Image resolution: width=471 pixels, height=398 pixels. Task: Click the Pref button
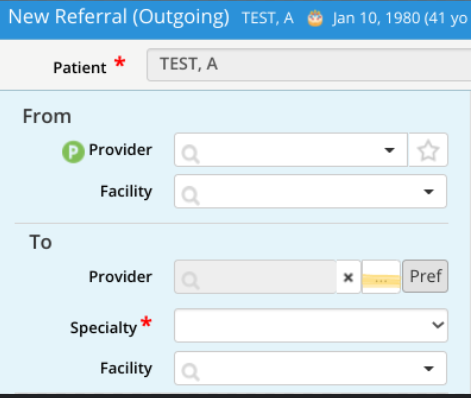coord(425,276)
